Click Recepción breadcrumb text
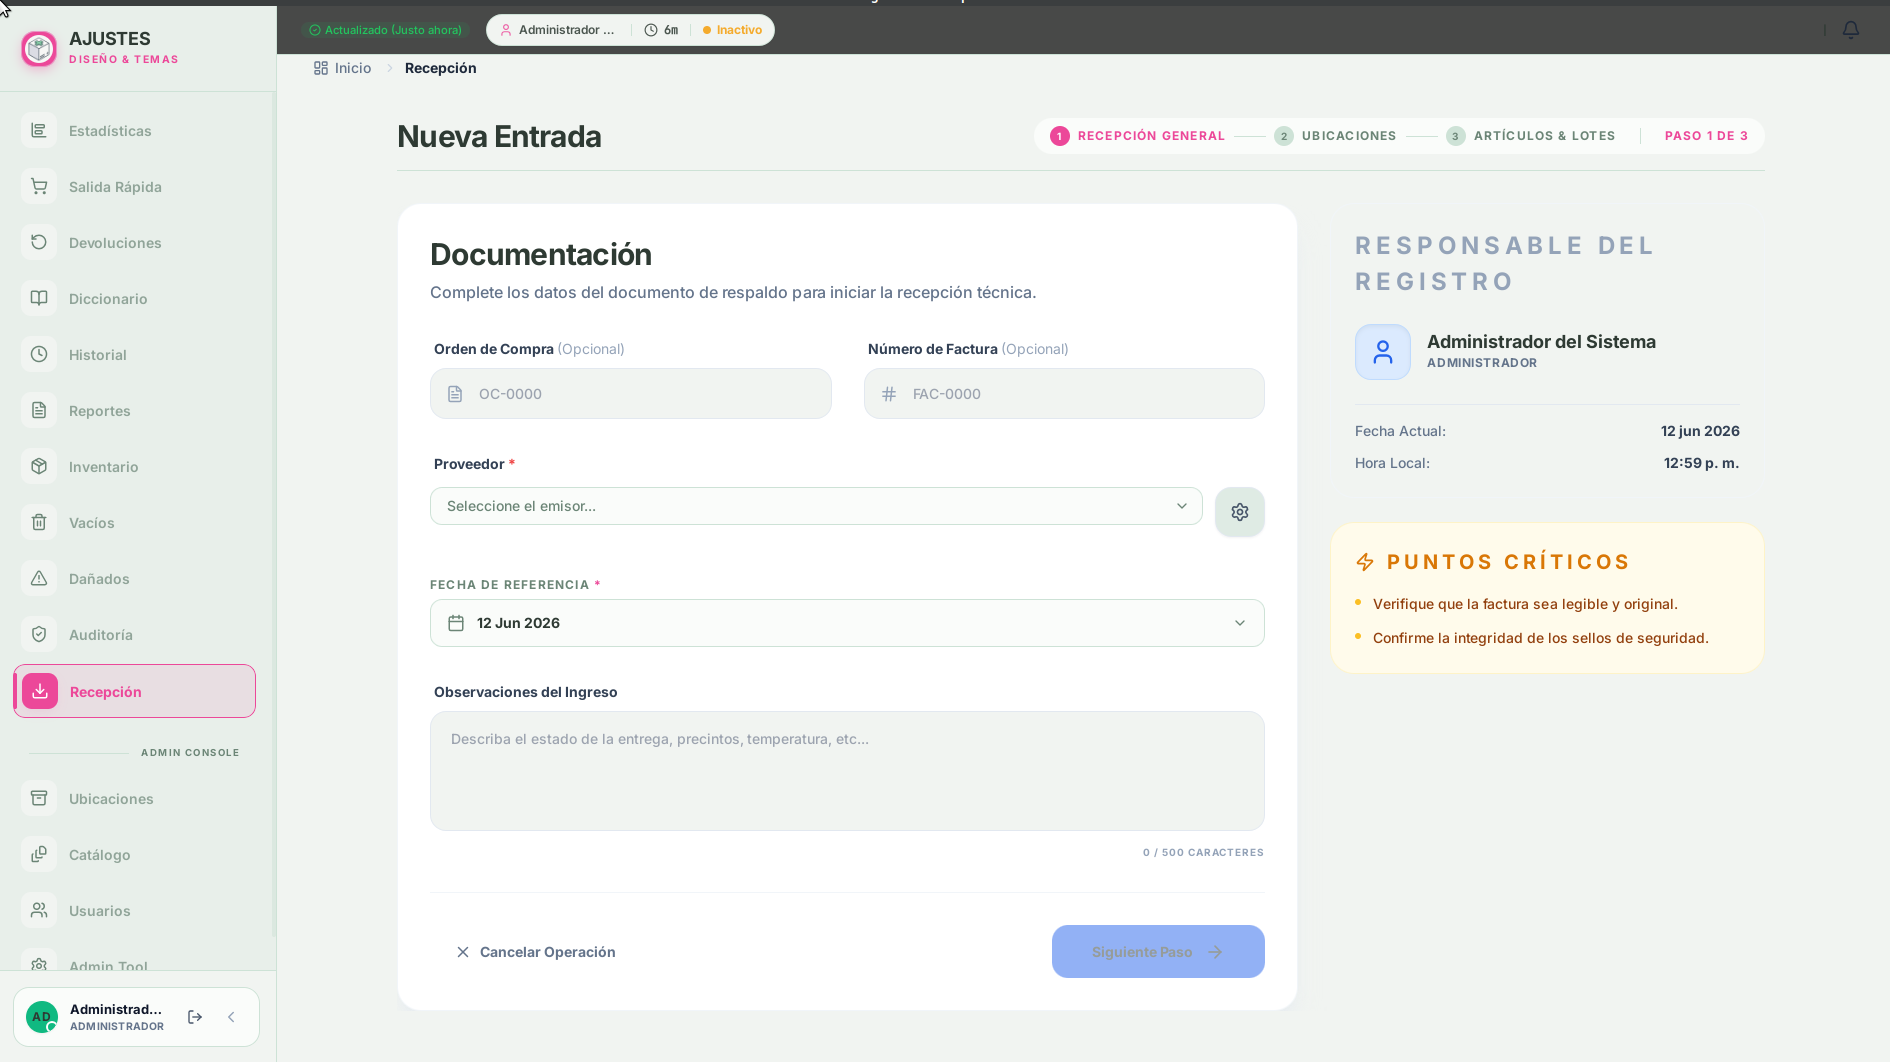This screenshot has width=1890, height=1062. tap(440, 68)
